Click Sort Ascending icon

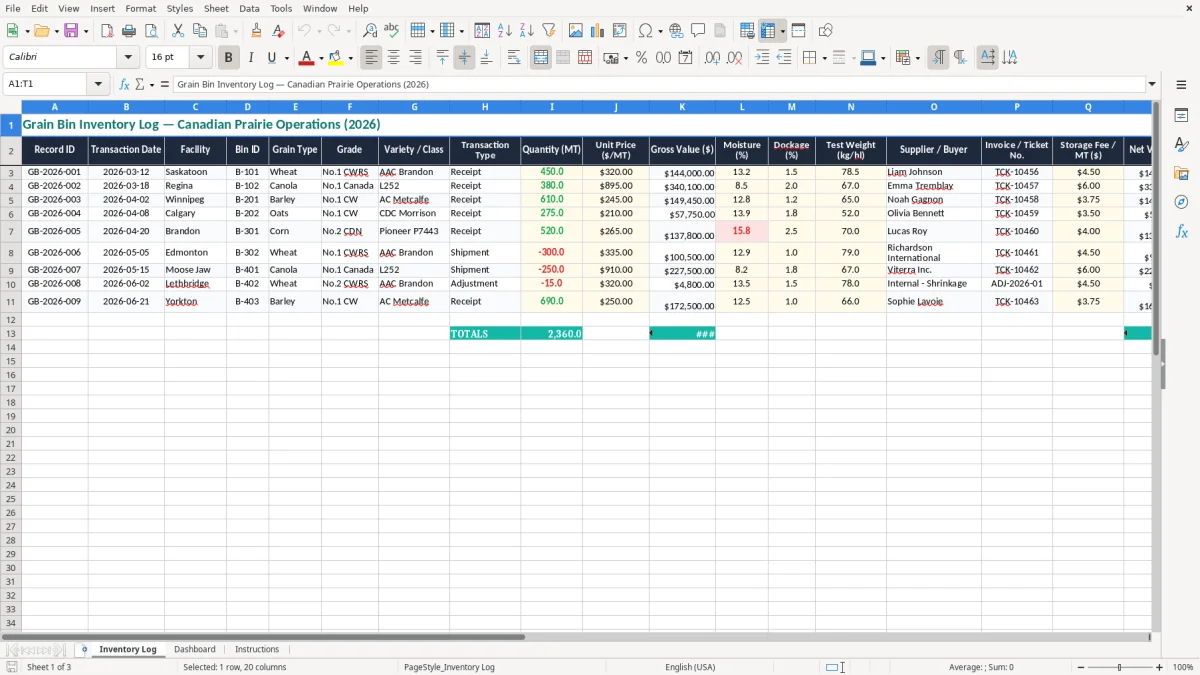coord(505,31)
